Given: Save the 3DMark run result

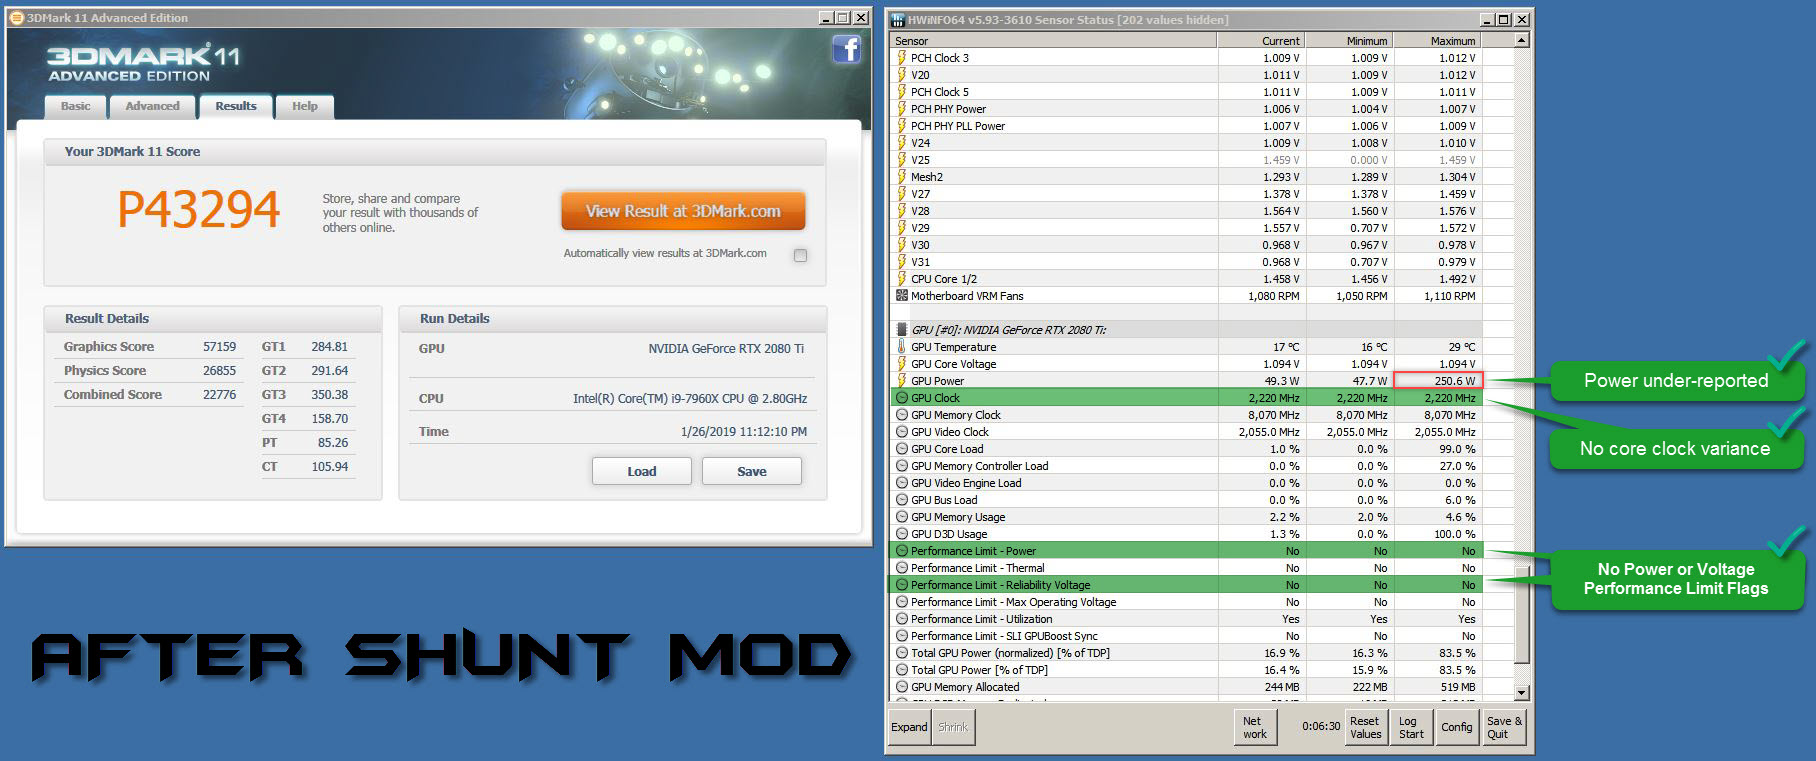Looking at the screenshot, I should [x=752, y=471].
